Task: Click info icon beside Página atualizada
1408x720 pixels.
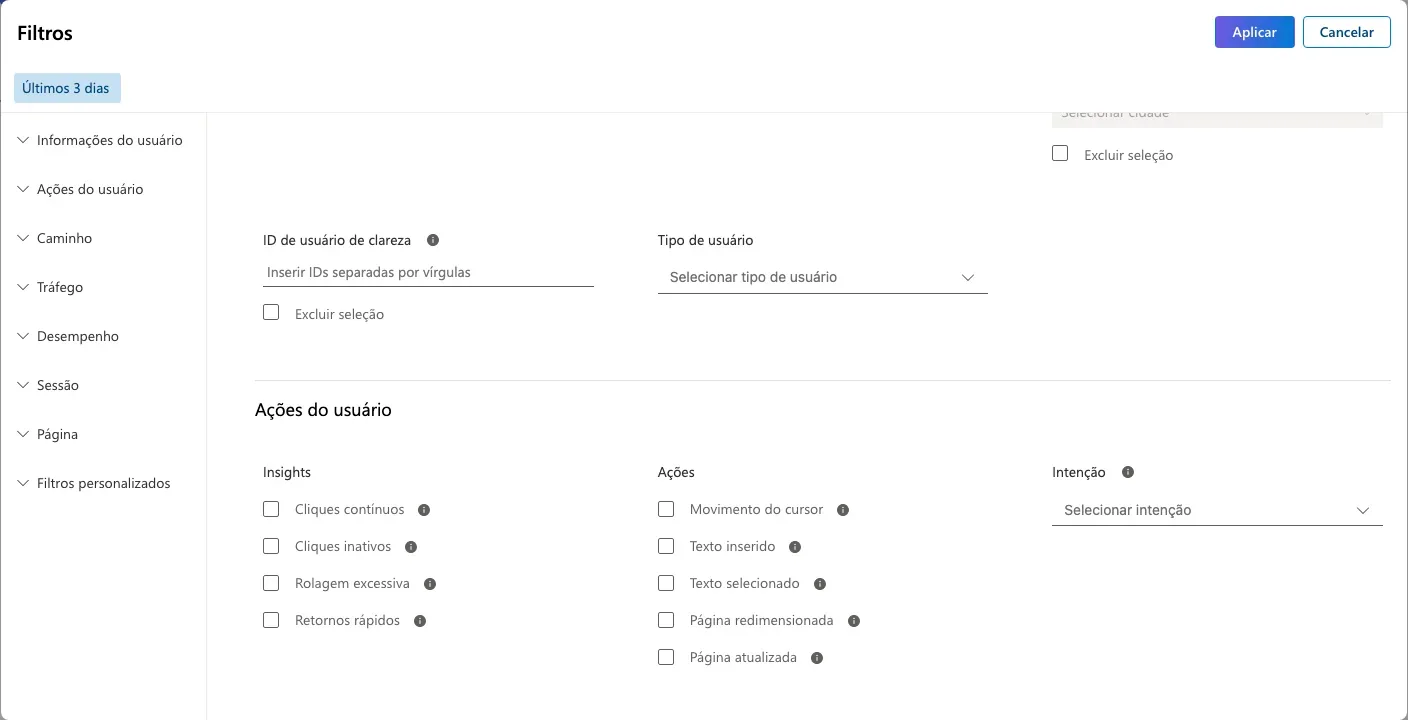Action: (817, 658)
